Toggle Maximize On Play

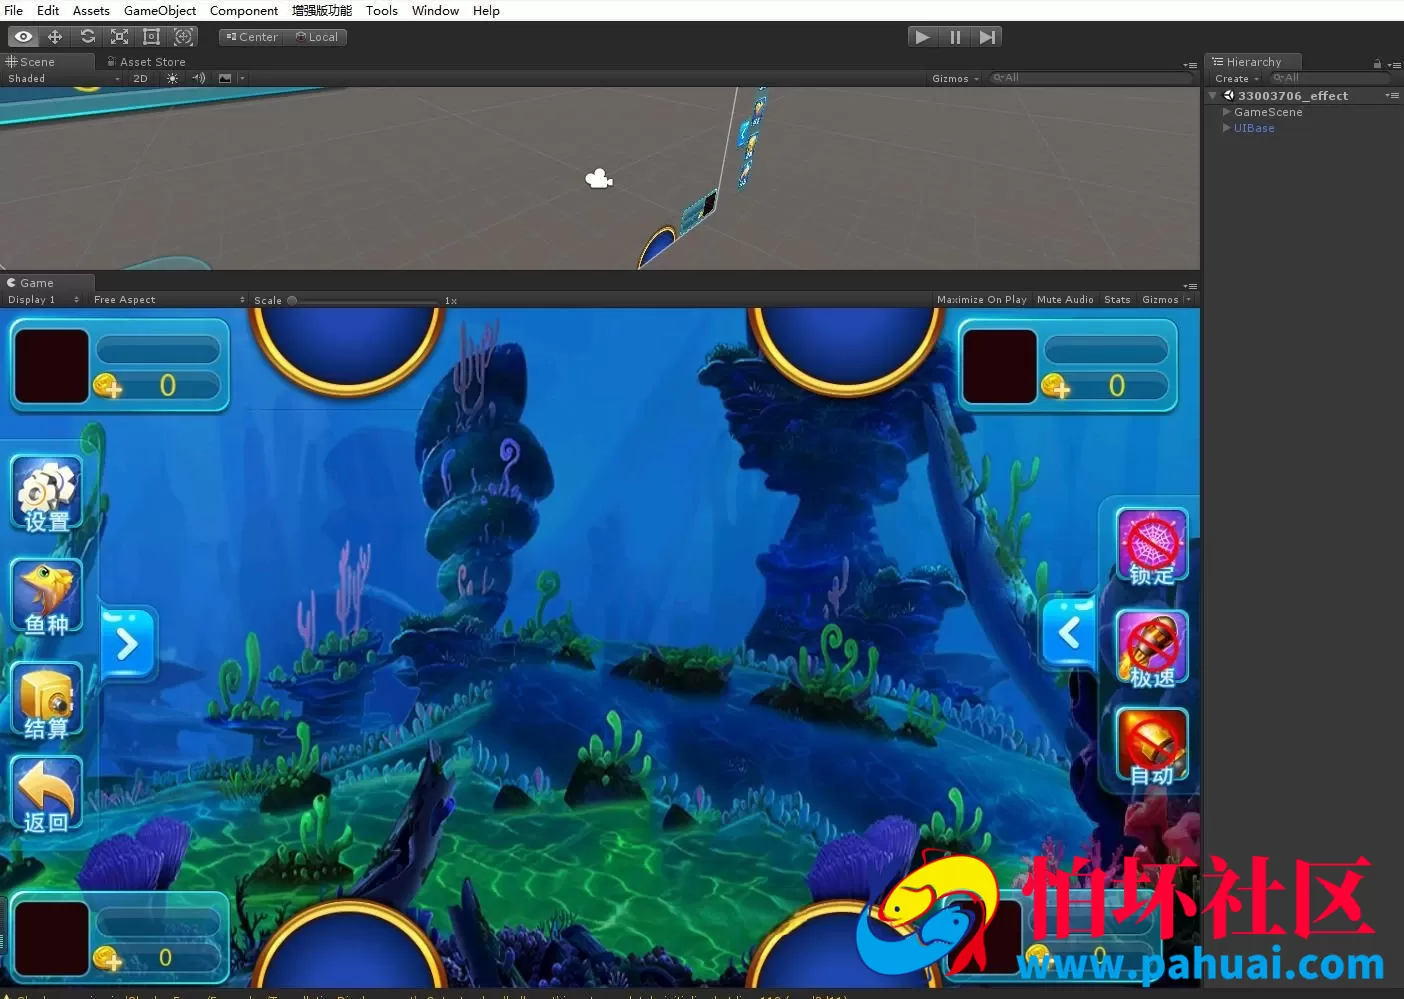pos(981,300)
